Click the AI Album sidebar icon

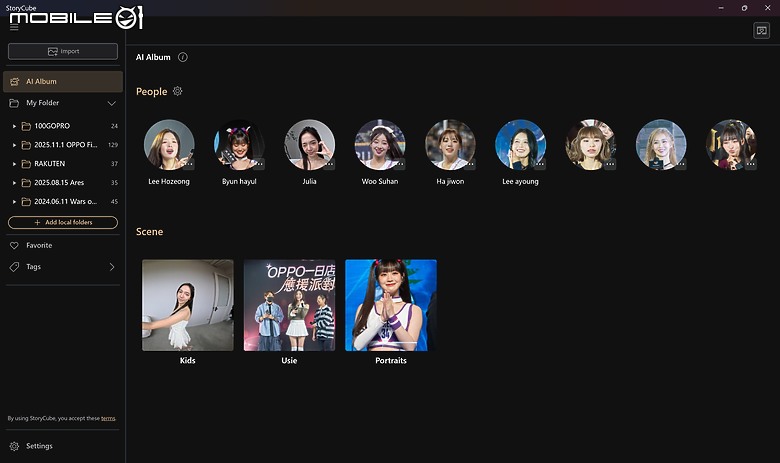pyautogui.click(x=14, y=82)
